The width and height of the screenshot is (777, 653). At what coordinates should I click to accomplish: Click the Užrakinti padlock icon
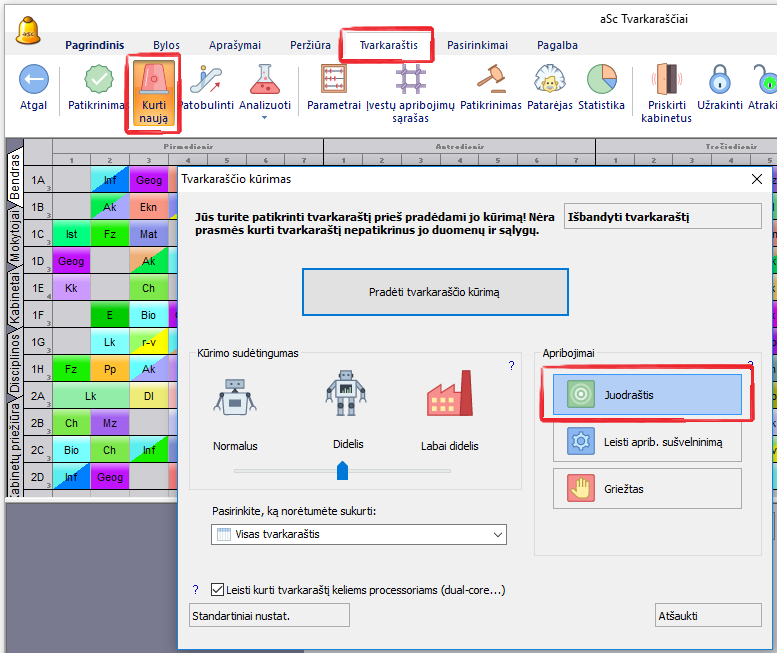[x=719, y=79]
